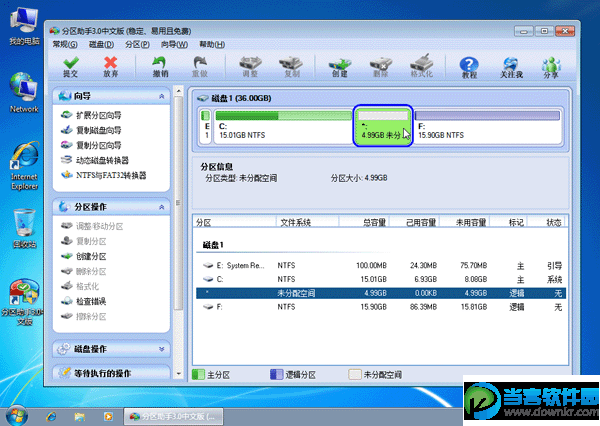Open the 教程 (Tutorial) help icon
Screen dimensions: 600x426
tap(469, 67)
